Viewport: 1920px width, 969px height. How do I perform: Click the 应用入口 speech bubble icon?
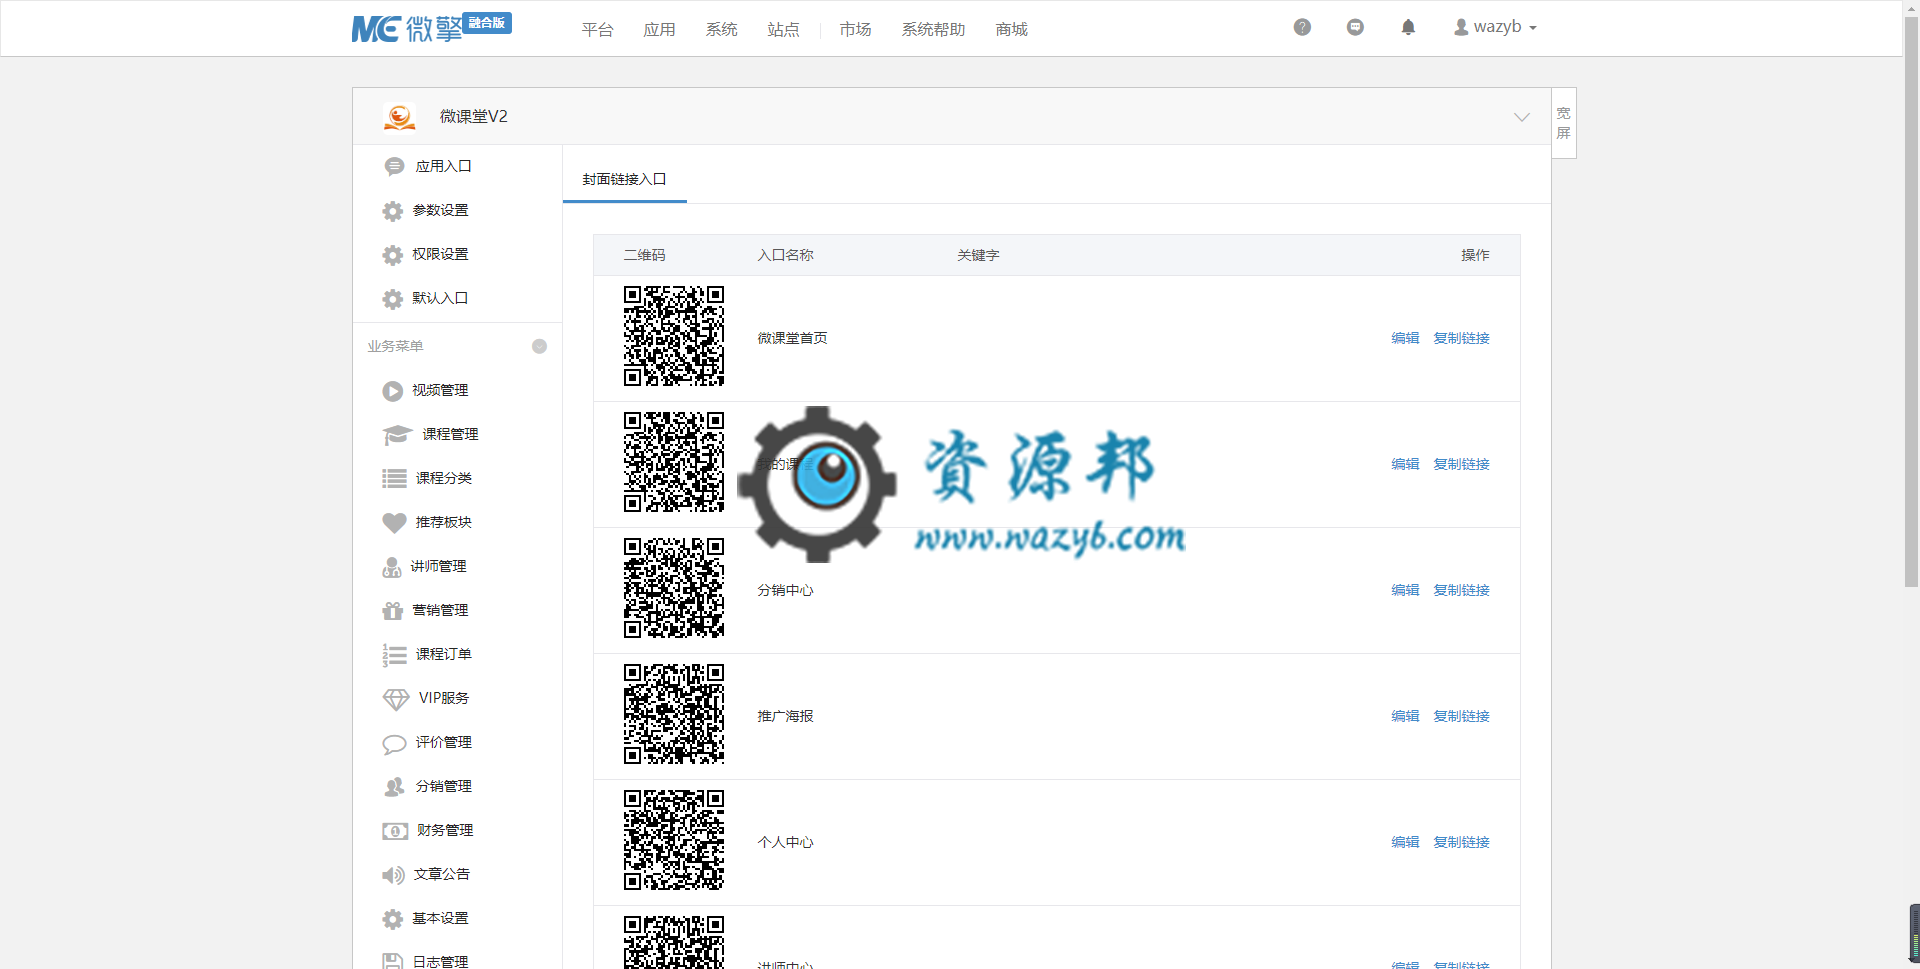pos(394,166)
